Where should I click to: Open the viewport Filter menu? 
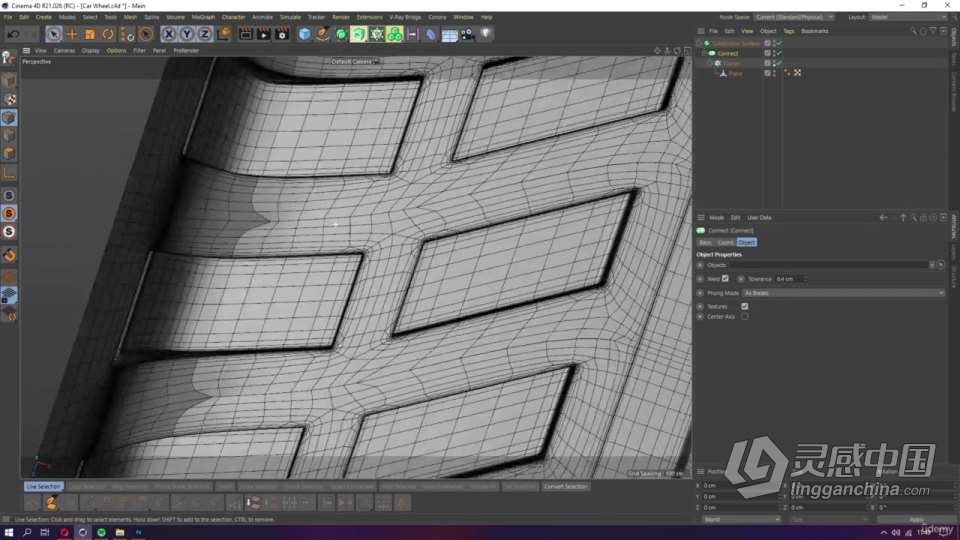tap(140, 51)
